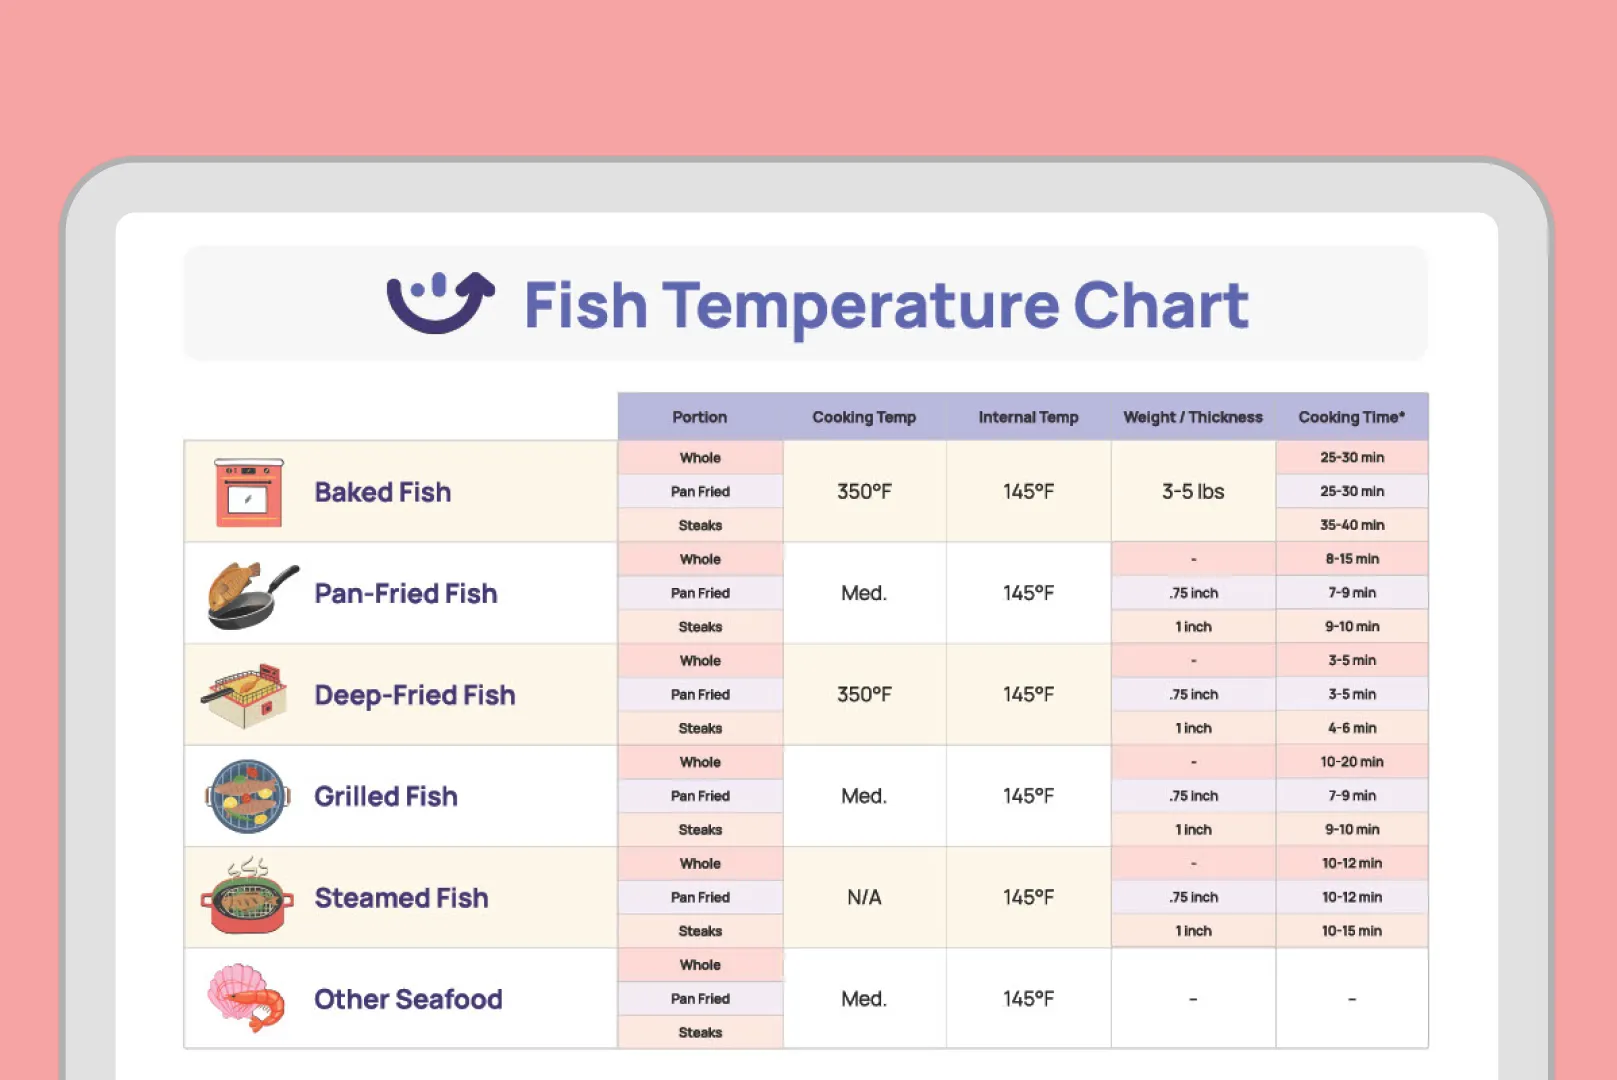This screenshot has height=1080, width=1617.
Task: Click the 3-5 lbs weight cell for Baked Fish
Action: pyautogui.click(x=1193, y=491)
